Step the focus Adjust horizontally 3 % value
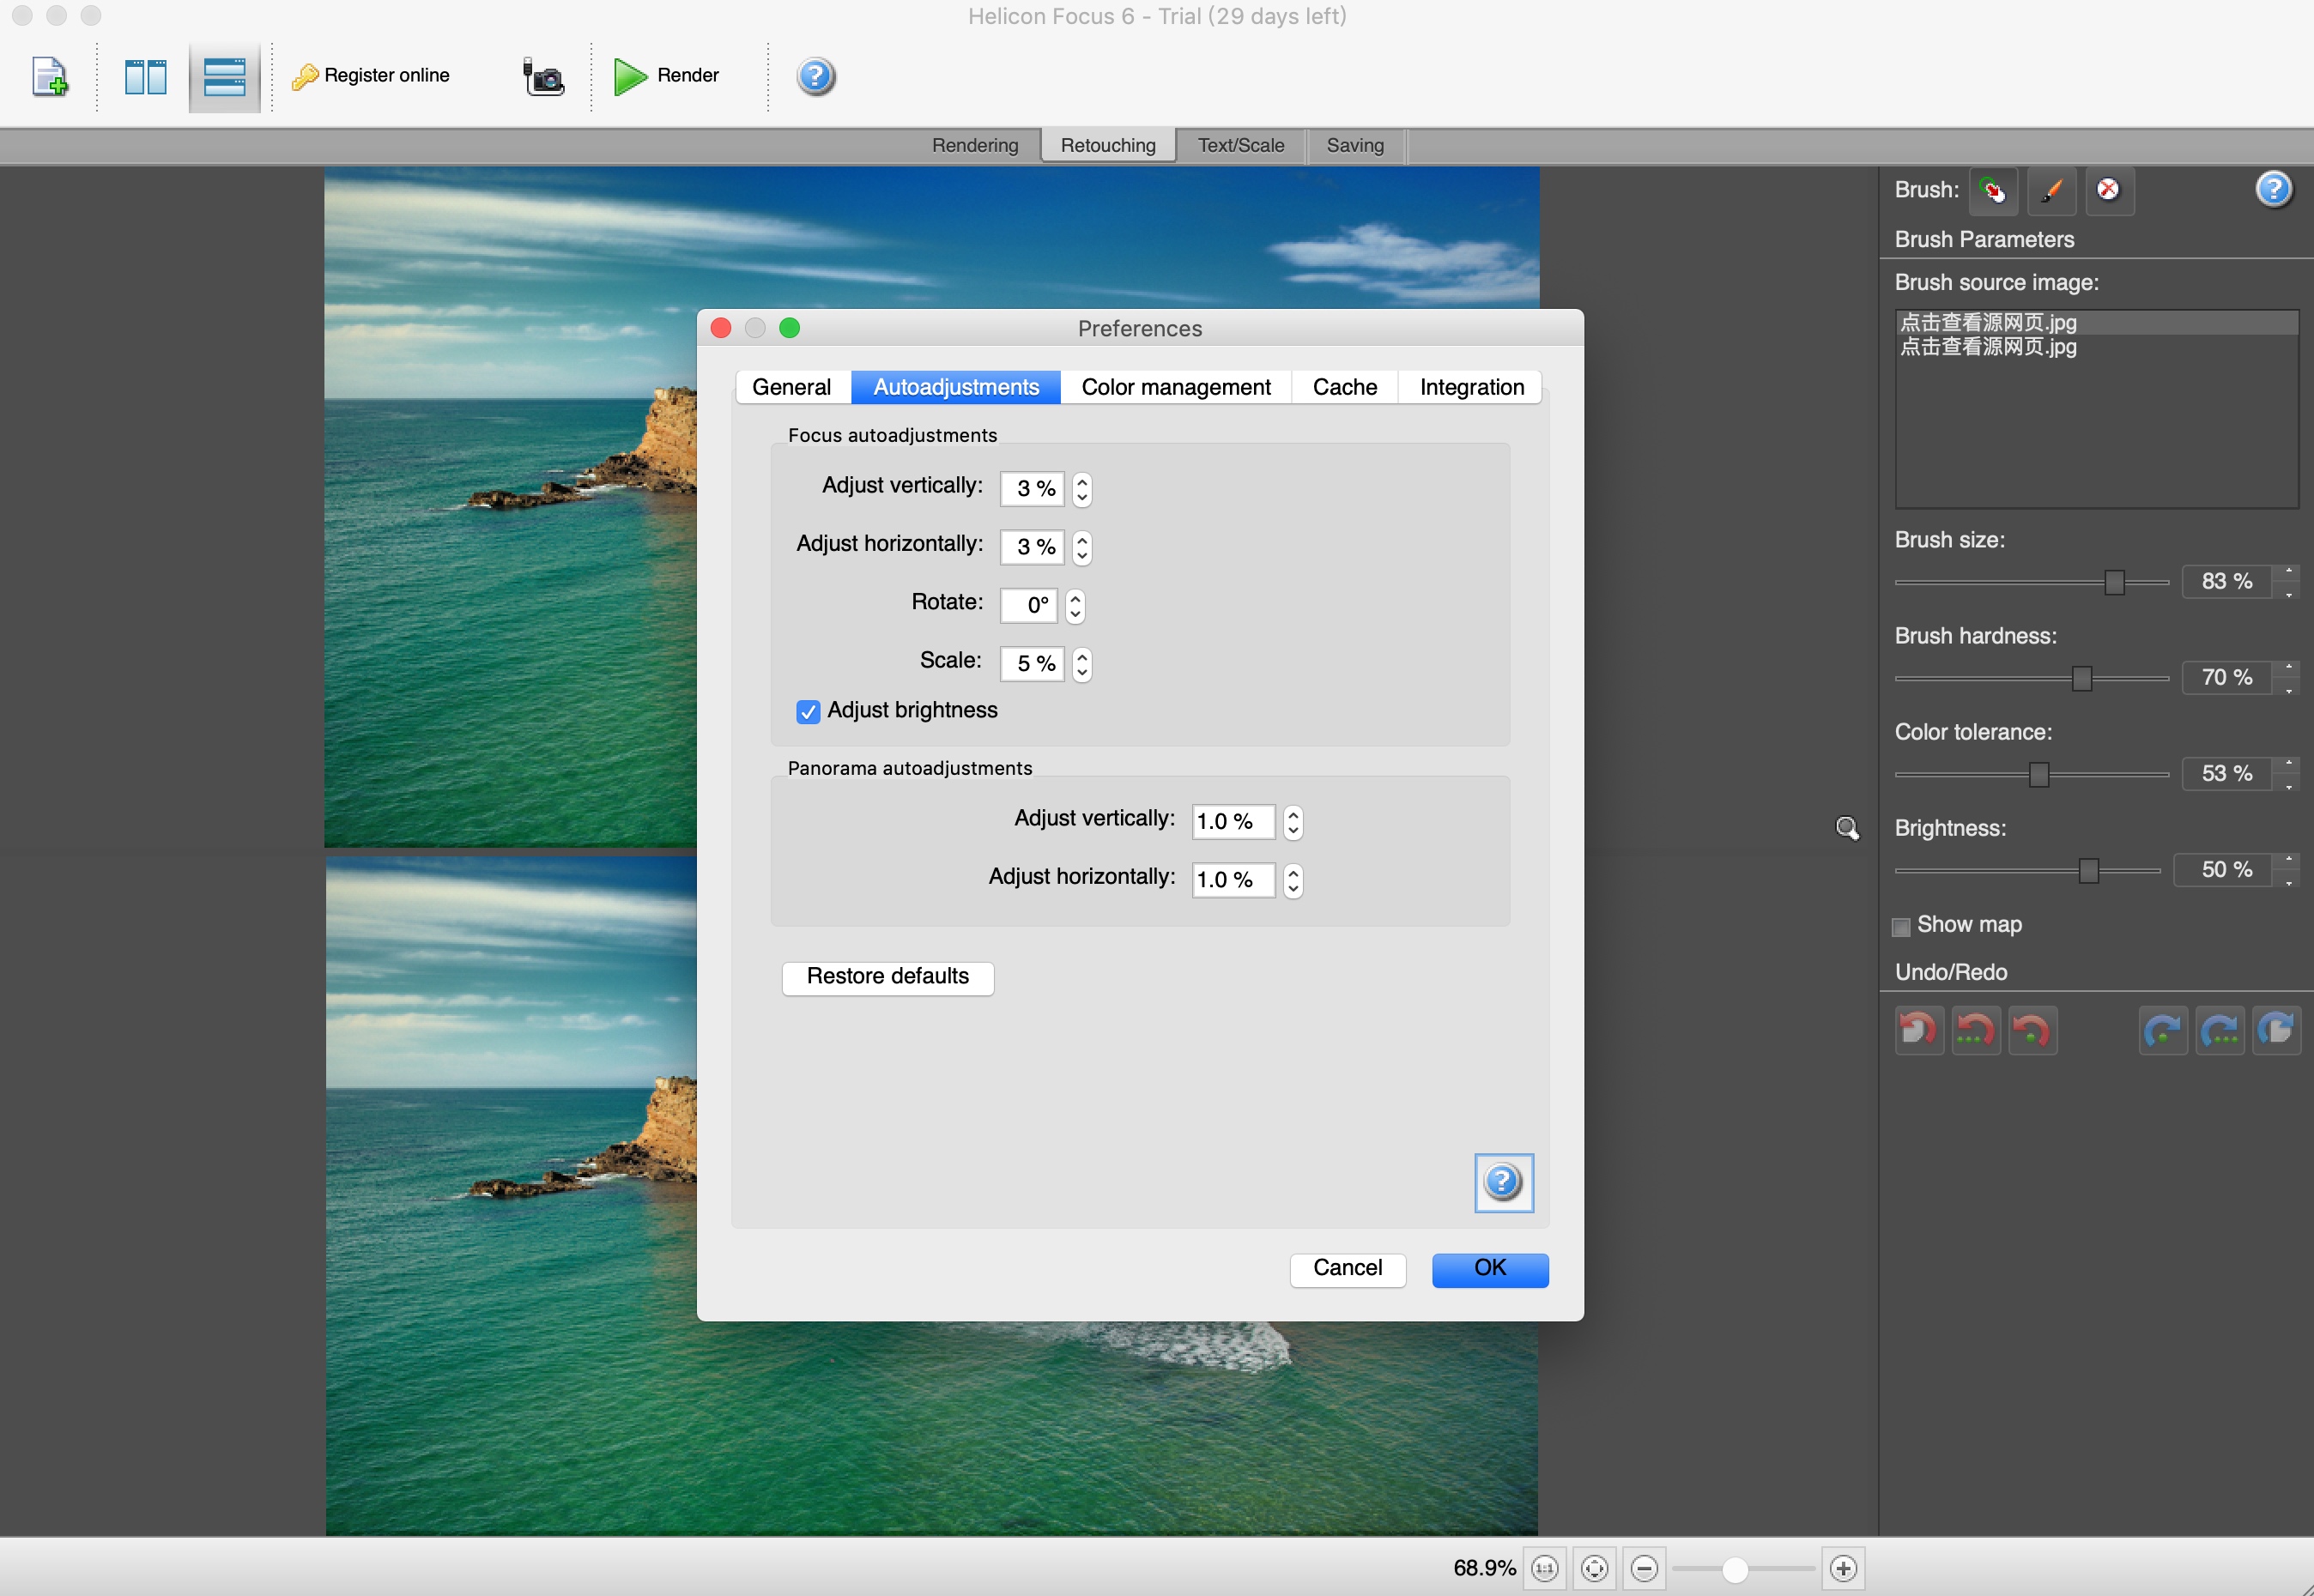This screenshot has width=2314, height=1596. click(x=1082, y=548)
